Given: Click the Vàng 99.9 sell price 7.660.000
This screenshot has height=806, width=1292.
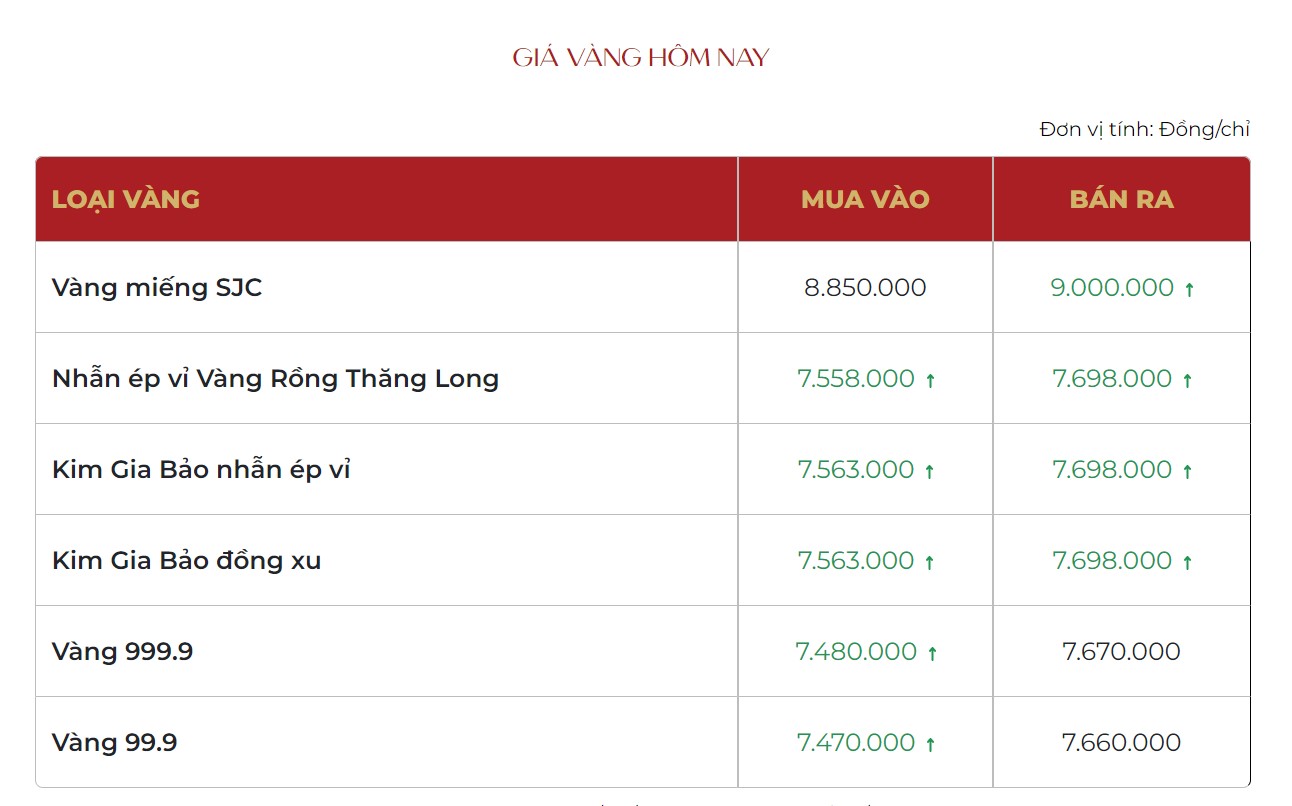Looking at the screenshot, I should point(1121,743).
